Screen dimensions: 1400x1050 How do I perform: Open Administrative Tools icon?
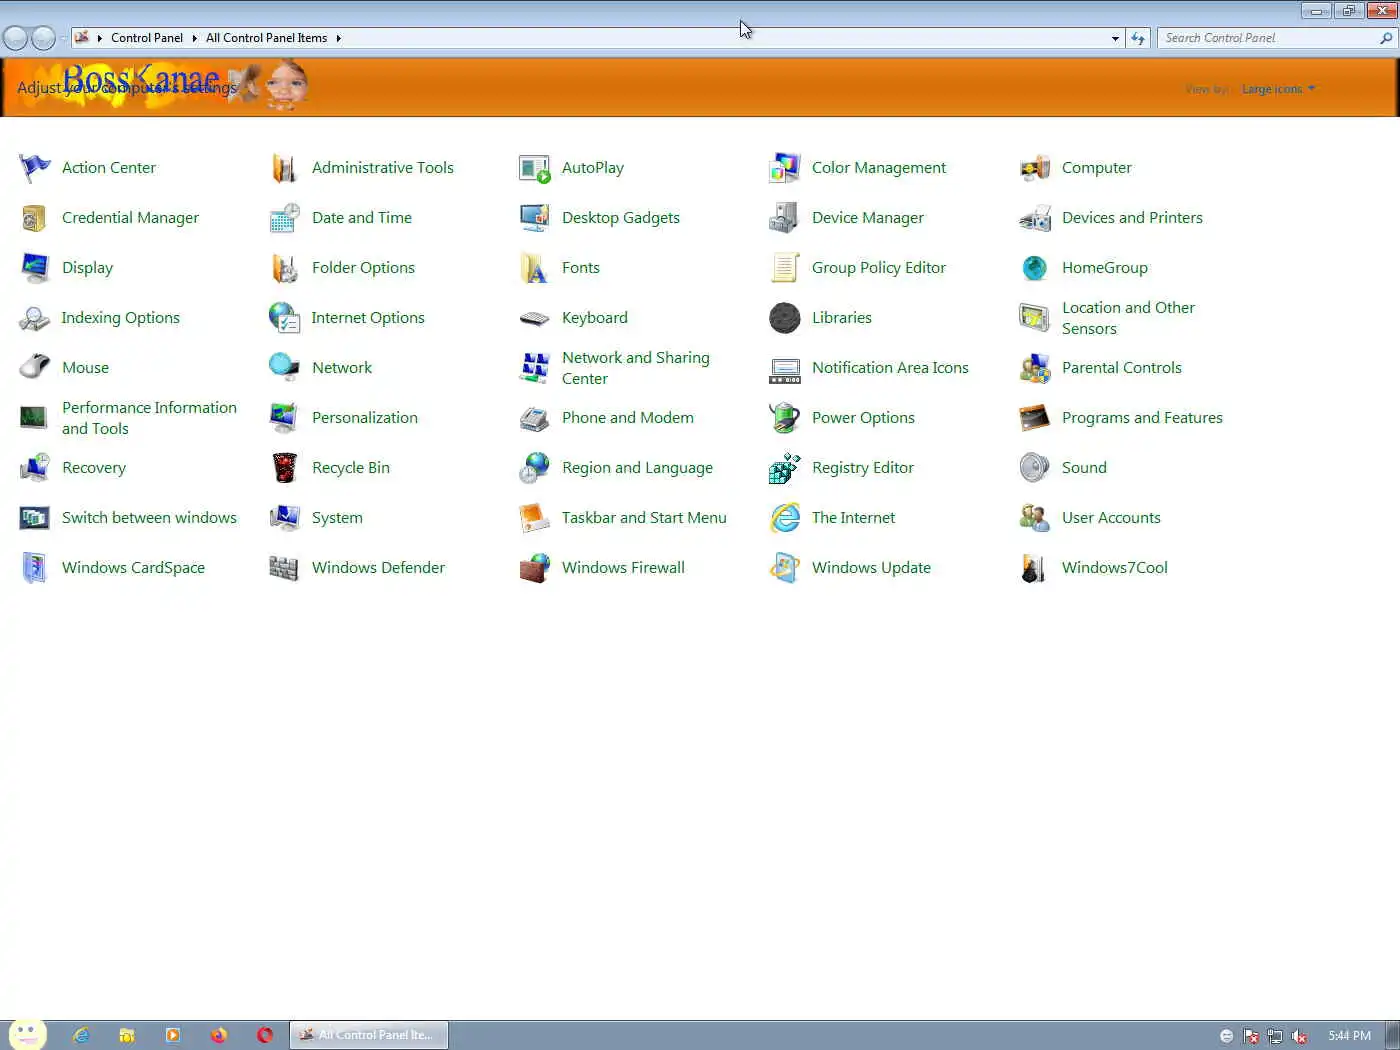tap(285, 168)
